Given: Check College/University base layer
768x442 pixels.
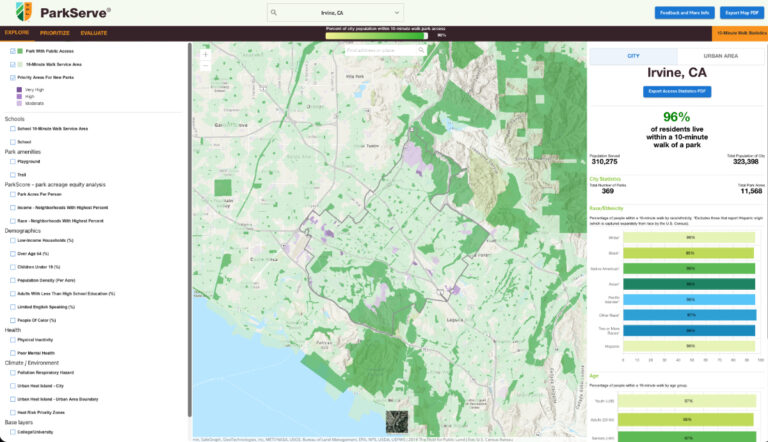Looking at the screenshot, I should coord(13,432).
